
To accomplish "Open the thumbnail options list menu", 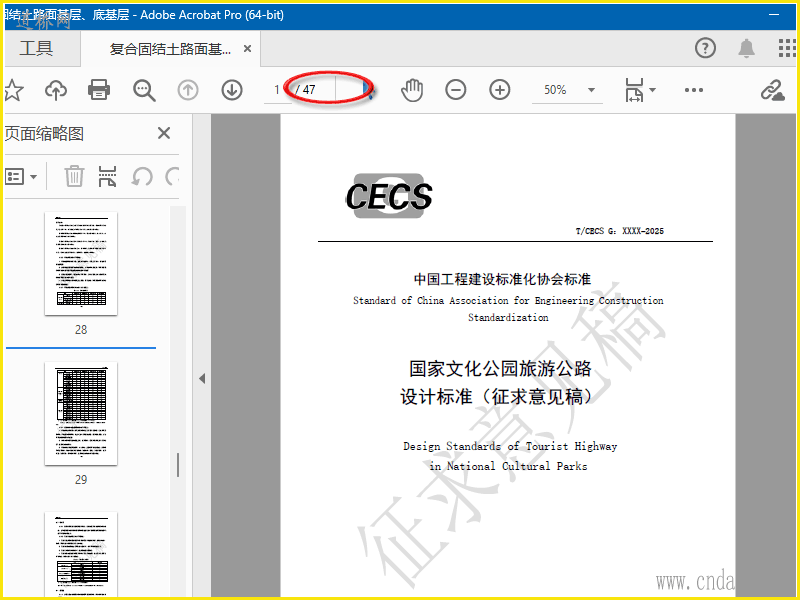I will point(20,177).
